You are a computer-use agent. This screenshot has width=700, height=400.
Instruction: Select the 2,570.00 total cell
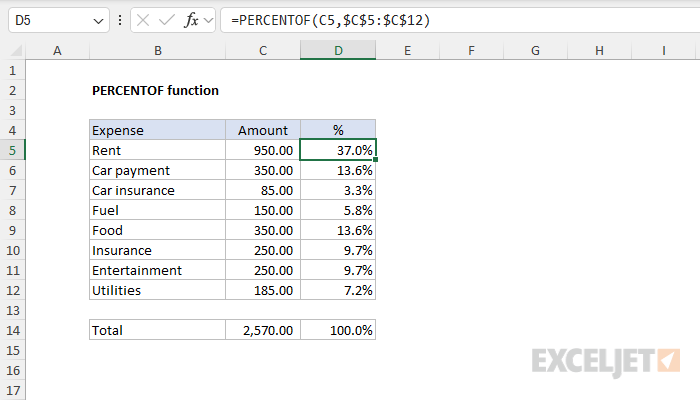tap(263, 330)
